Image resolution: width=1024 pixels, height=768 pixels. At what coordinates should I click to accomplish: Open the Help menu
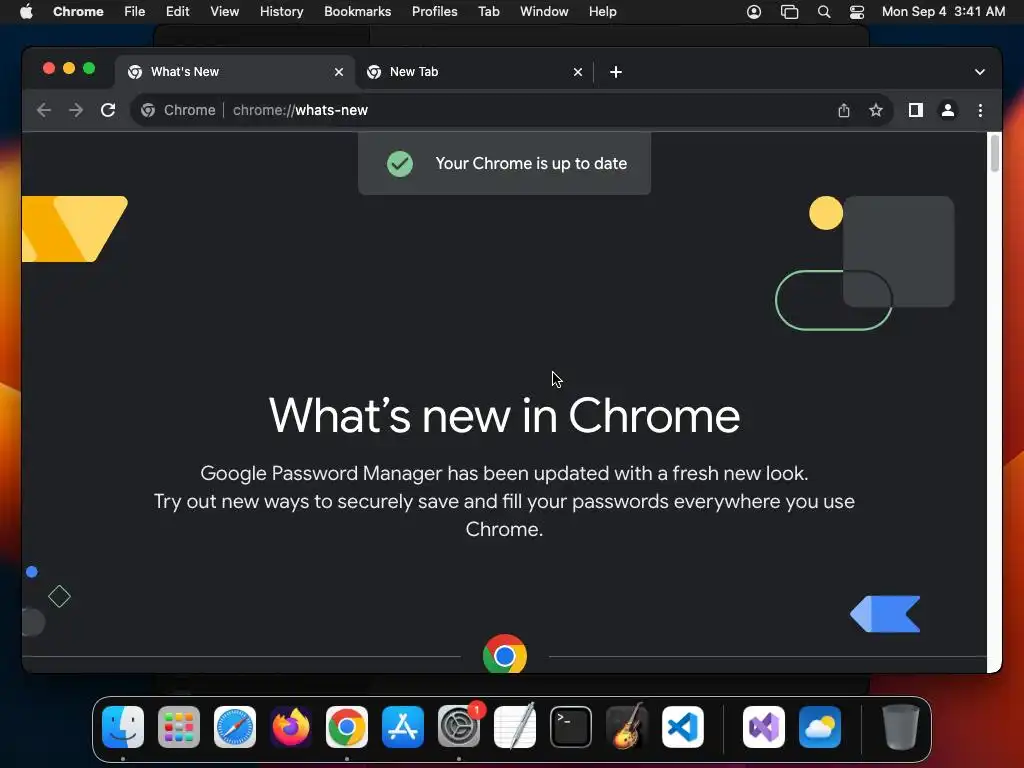603,12
